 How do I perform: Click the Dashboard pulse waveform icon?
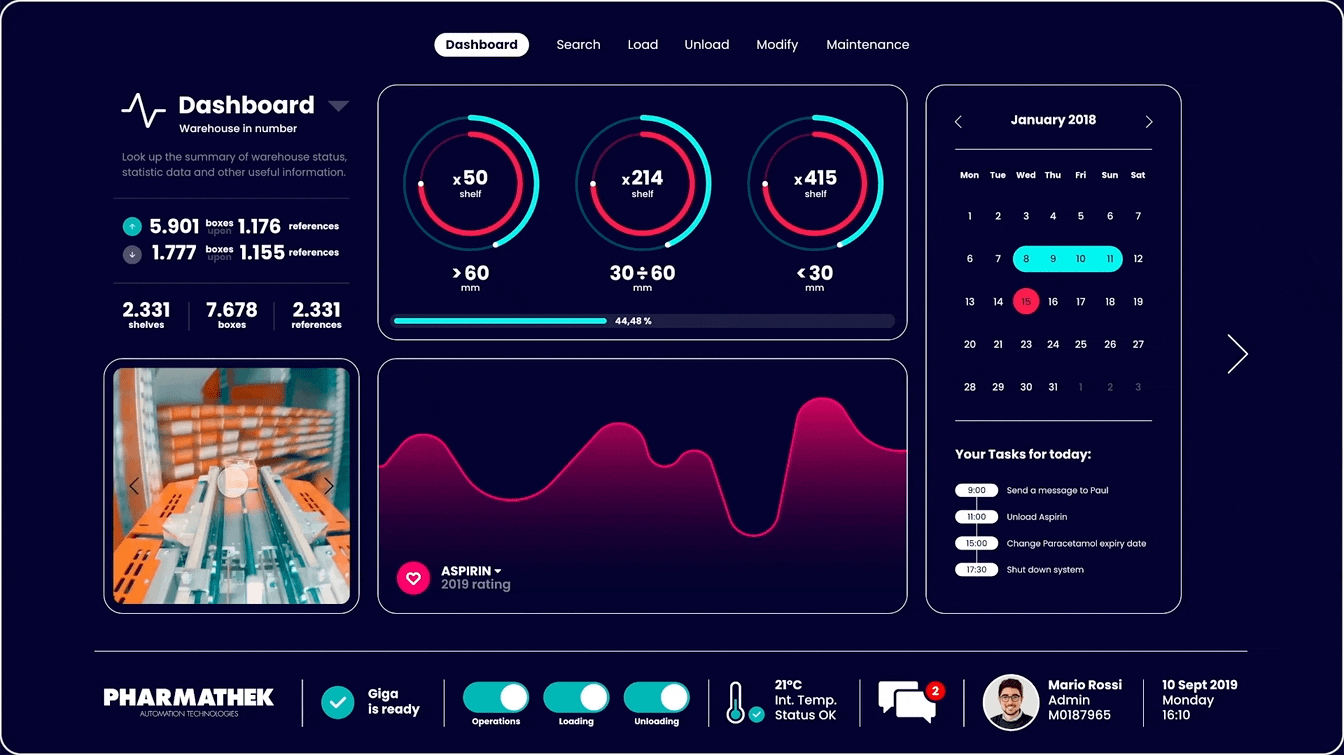[x=143, y=110]
